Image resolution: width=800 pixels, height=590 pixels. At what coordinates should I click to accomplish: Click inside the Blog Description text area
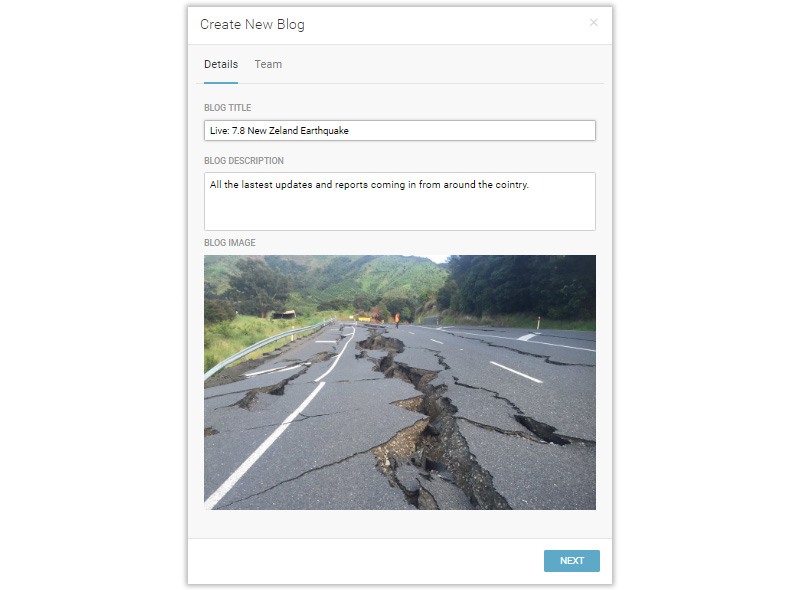coord(400,201)
